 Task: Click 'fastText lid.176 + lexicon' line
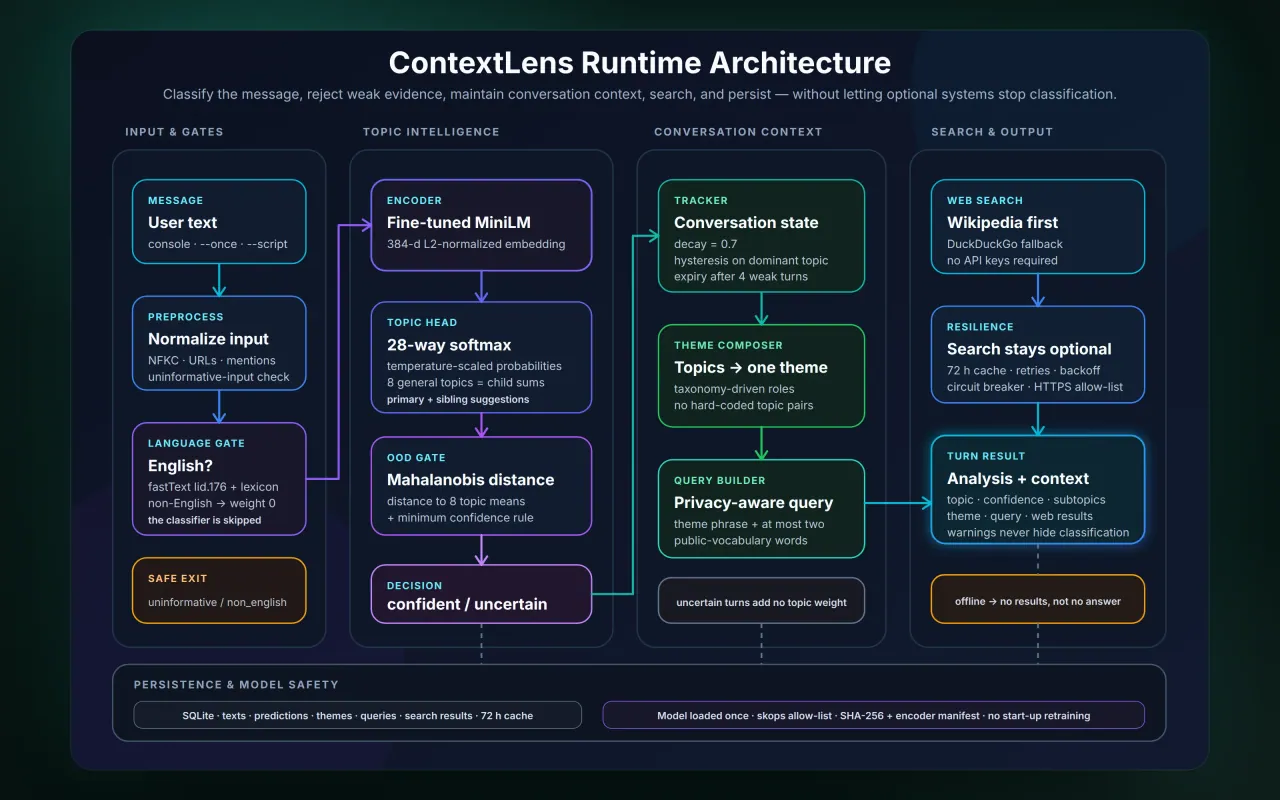215,486
